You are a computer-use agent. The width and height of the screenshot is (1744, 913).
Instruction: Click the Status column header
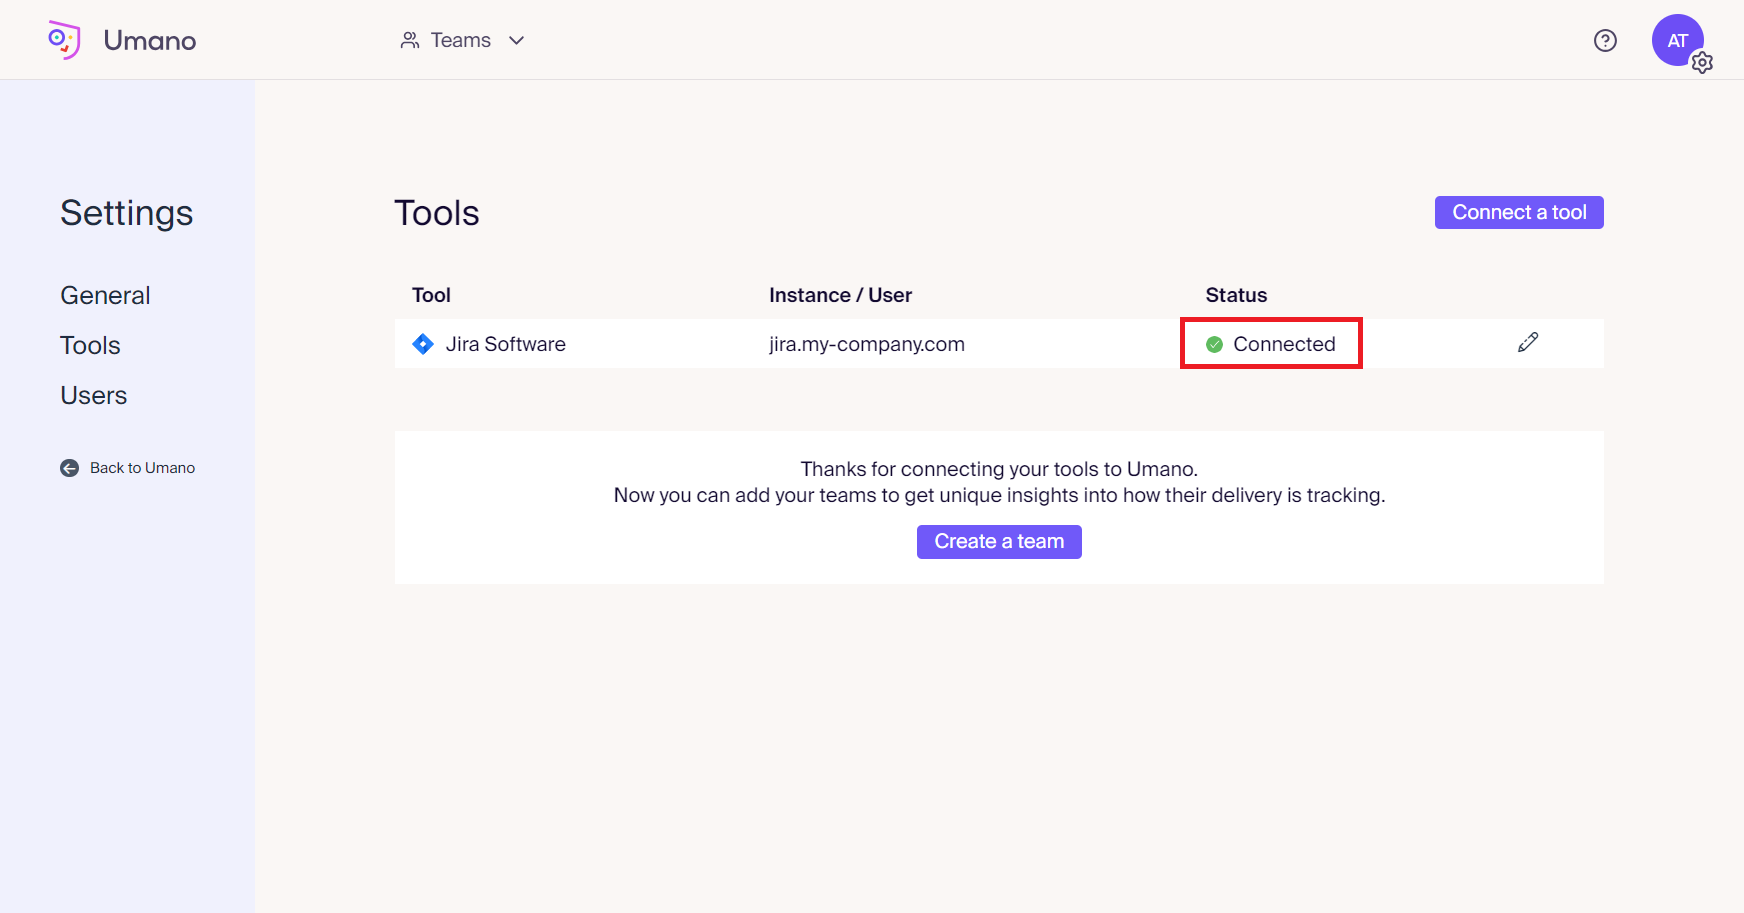1236,295
